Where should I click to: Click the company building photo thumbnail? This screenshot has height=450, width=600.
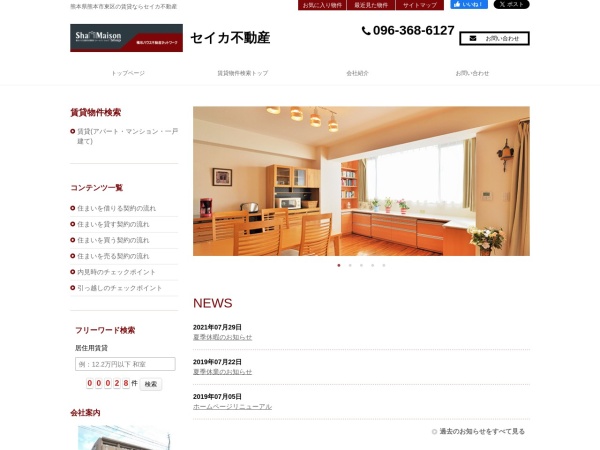[x=124, y=438]
